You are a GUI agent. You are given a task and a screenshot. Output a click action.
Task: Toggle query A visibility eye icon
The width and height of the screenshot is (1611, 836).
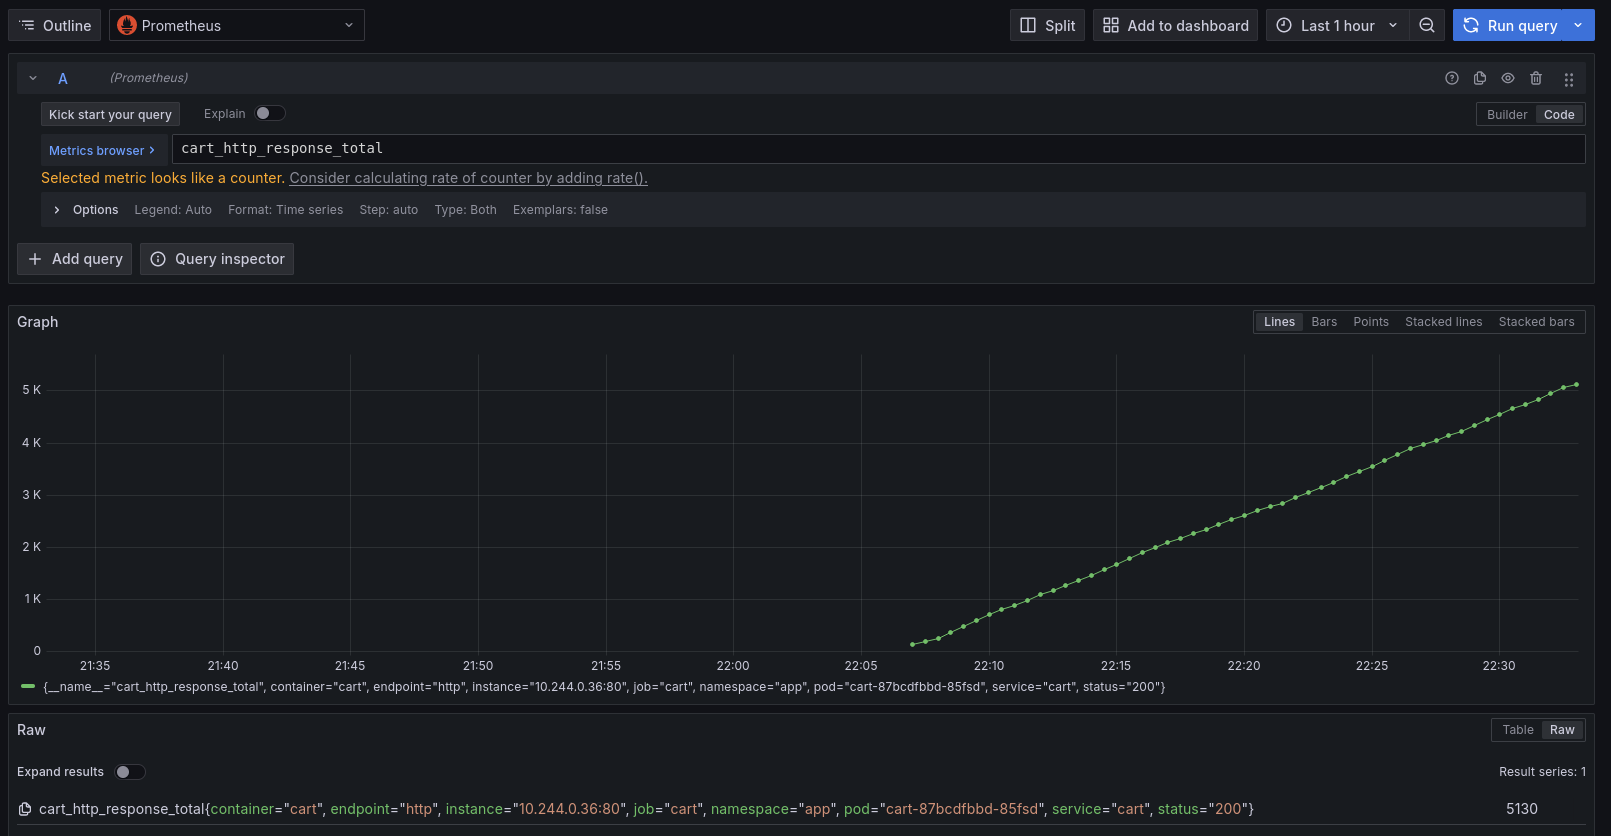click(1508, 78)
